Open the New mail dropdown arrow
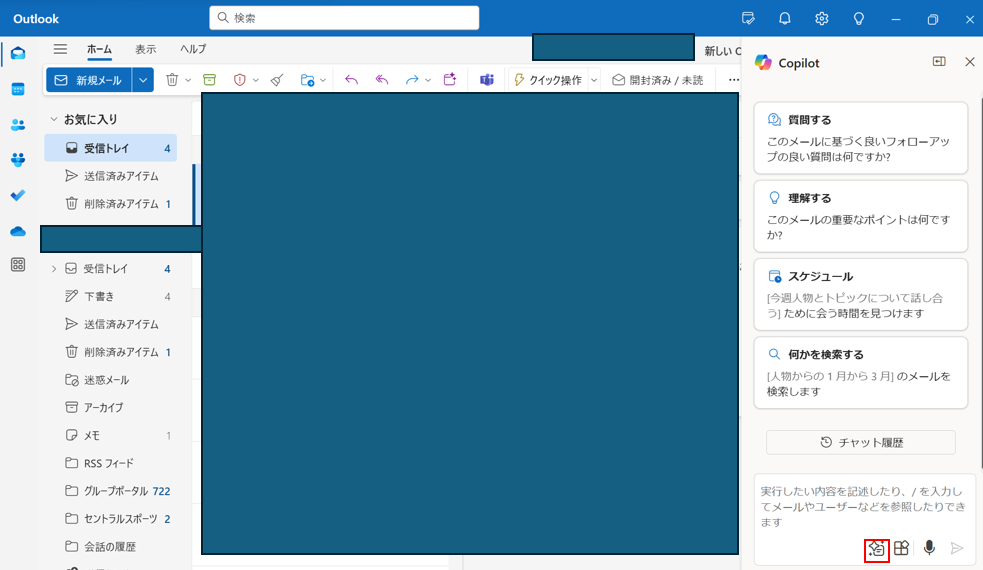The height and width of the screenshot is (570, 983). pyautogui.click(x=143, y=80)
